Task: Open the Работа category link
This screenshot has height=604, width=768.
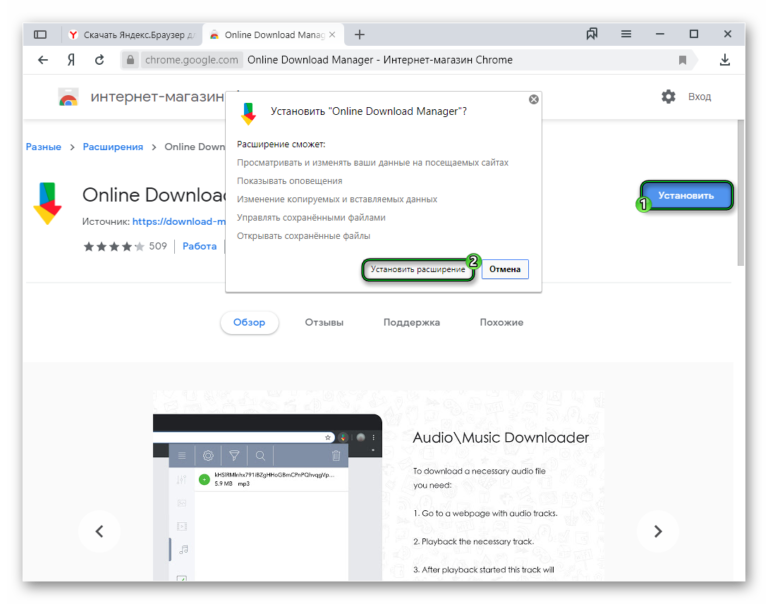Action: [199, 246]
